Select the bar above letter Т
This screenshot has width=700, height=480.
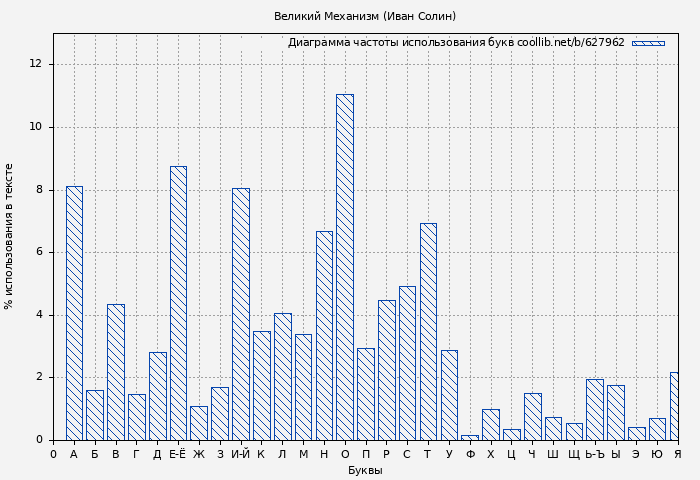click(428, 331)
